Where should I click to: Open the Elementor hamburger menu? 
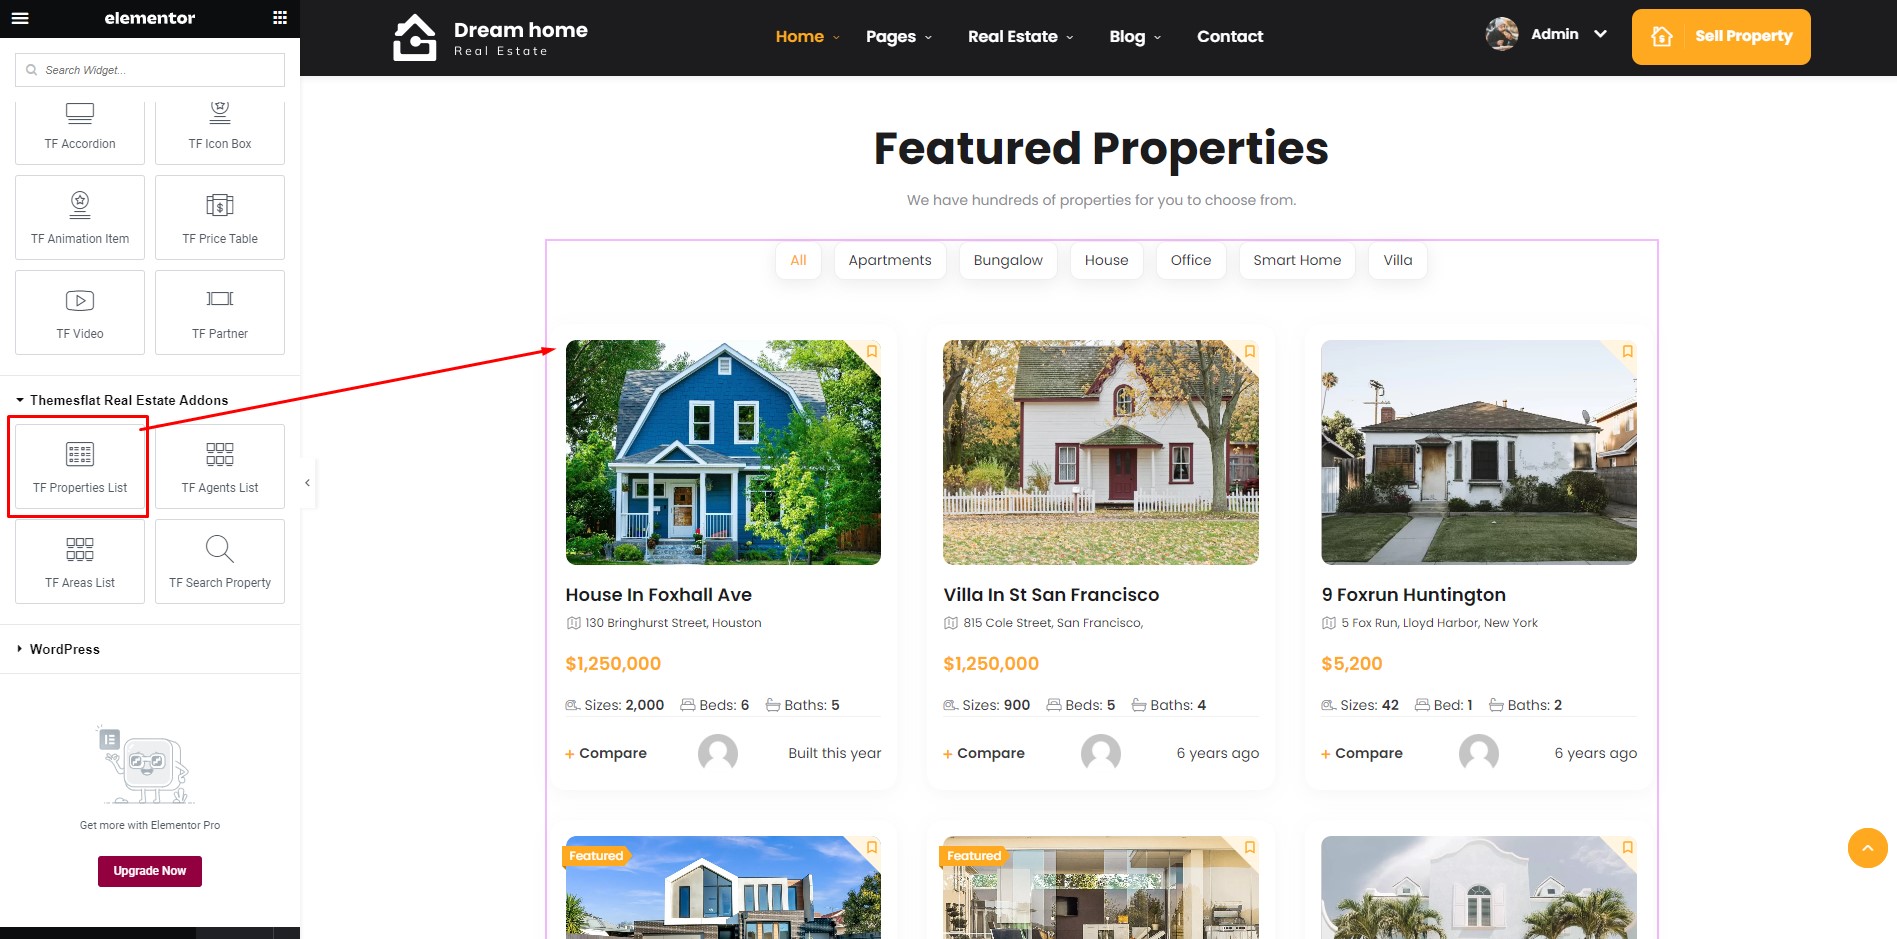point(20,18)
